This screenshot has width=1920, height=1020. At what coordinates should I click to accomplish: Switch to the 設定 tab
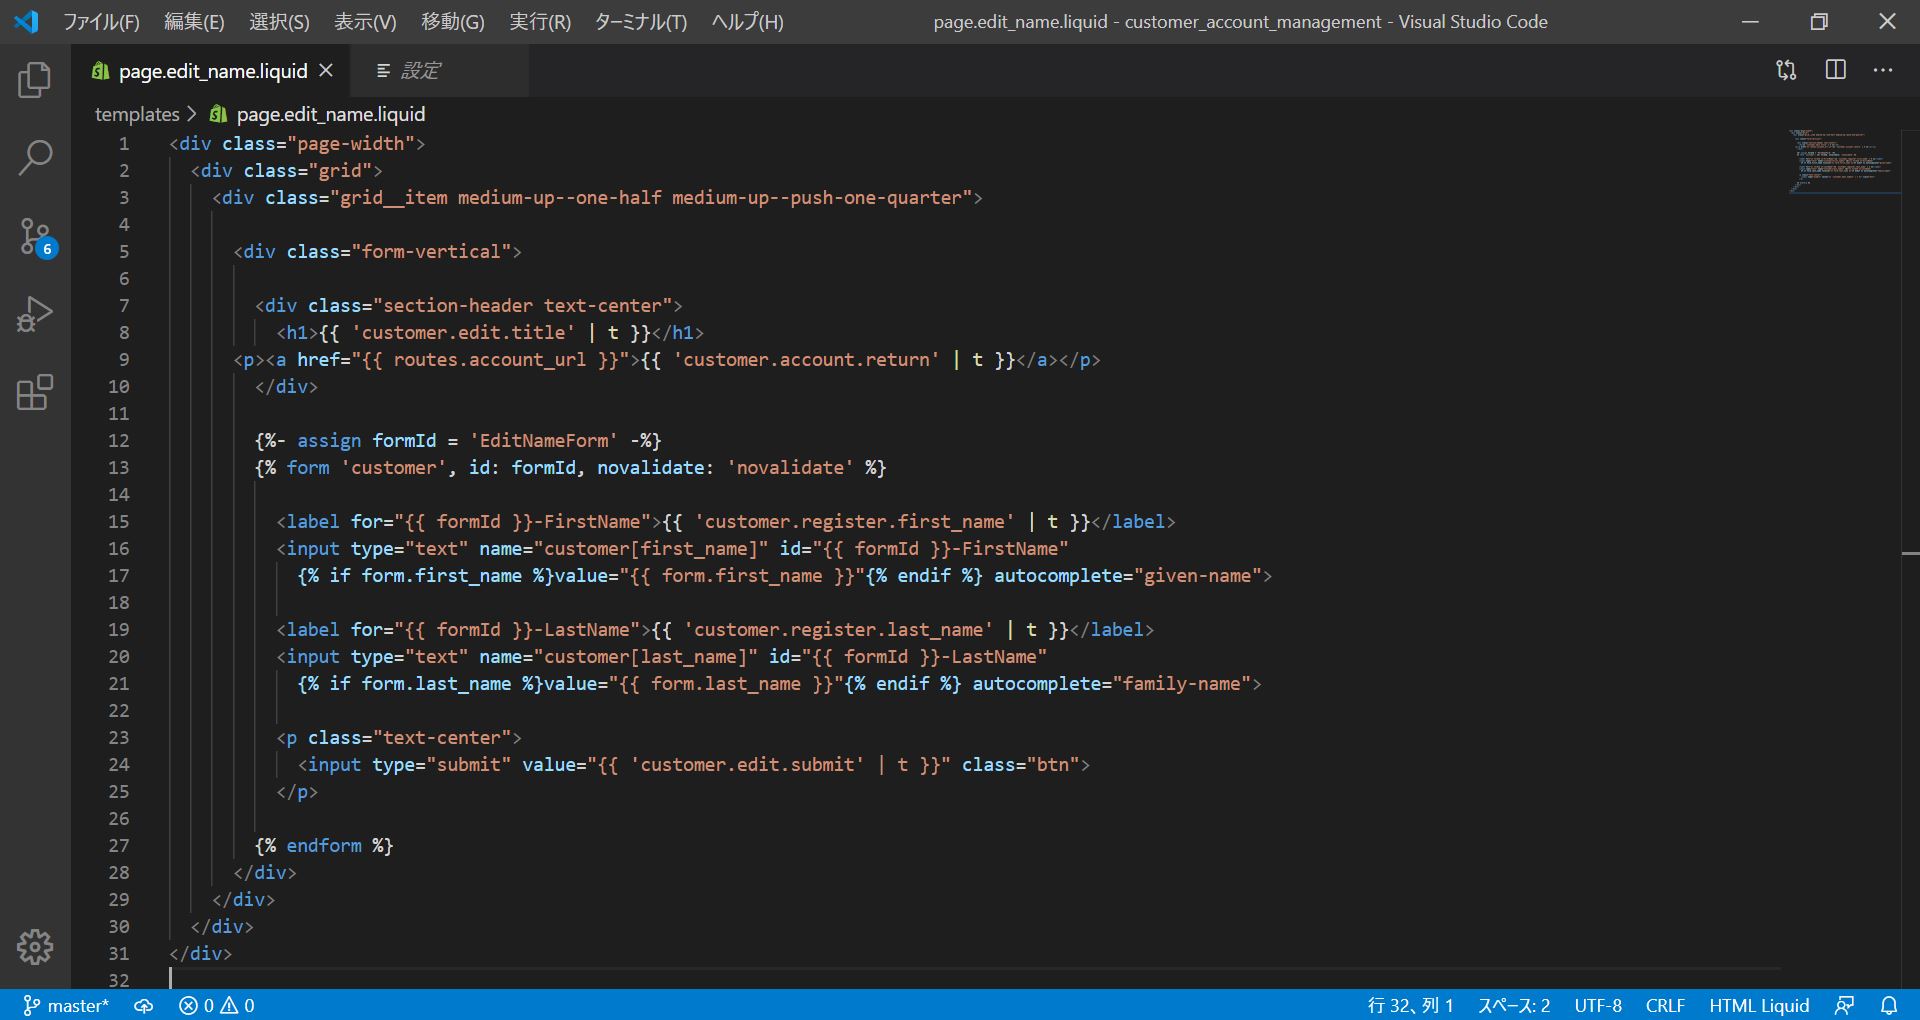click(x=409, y=71)
